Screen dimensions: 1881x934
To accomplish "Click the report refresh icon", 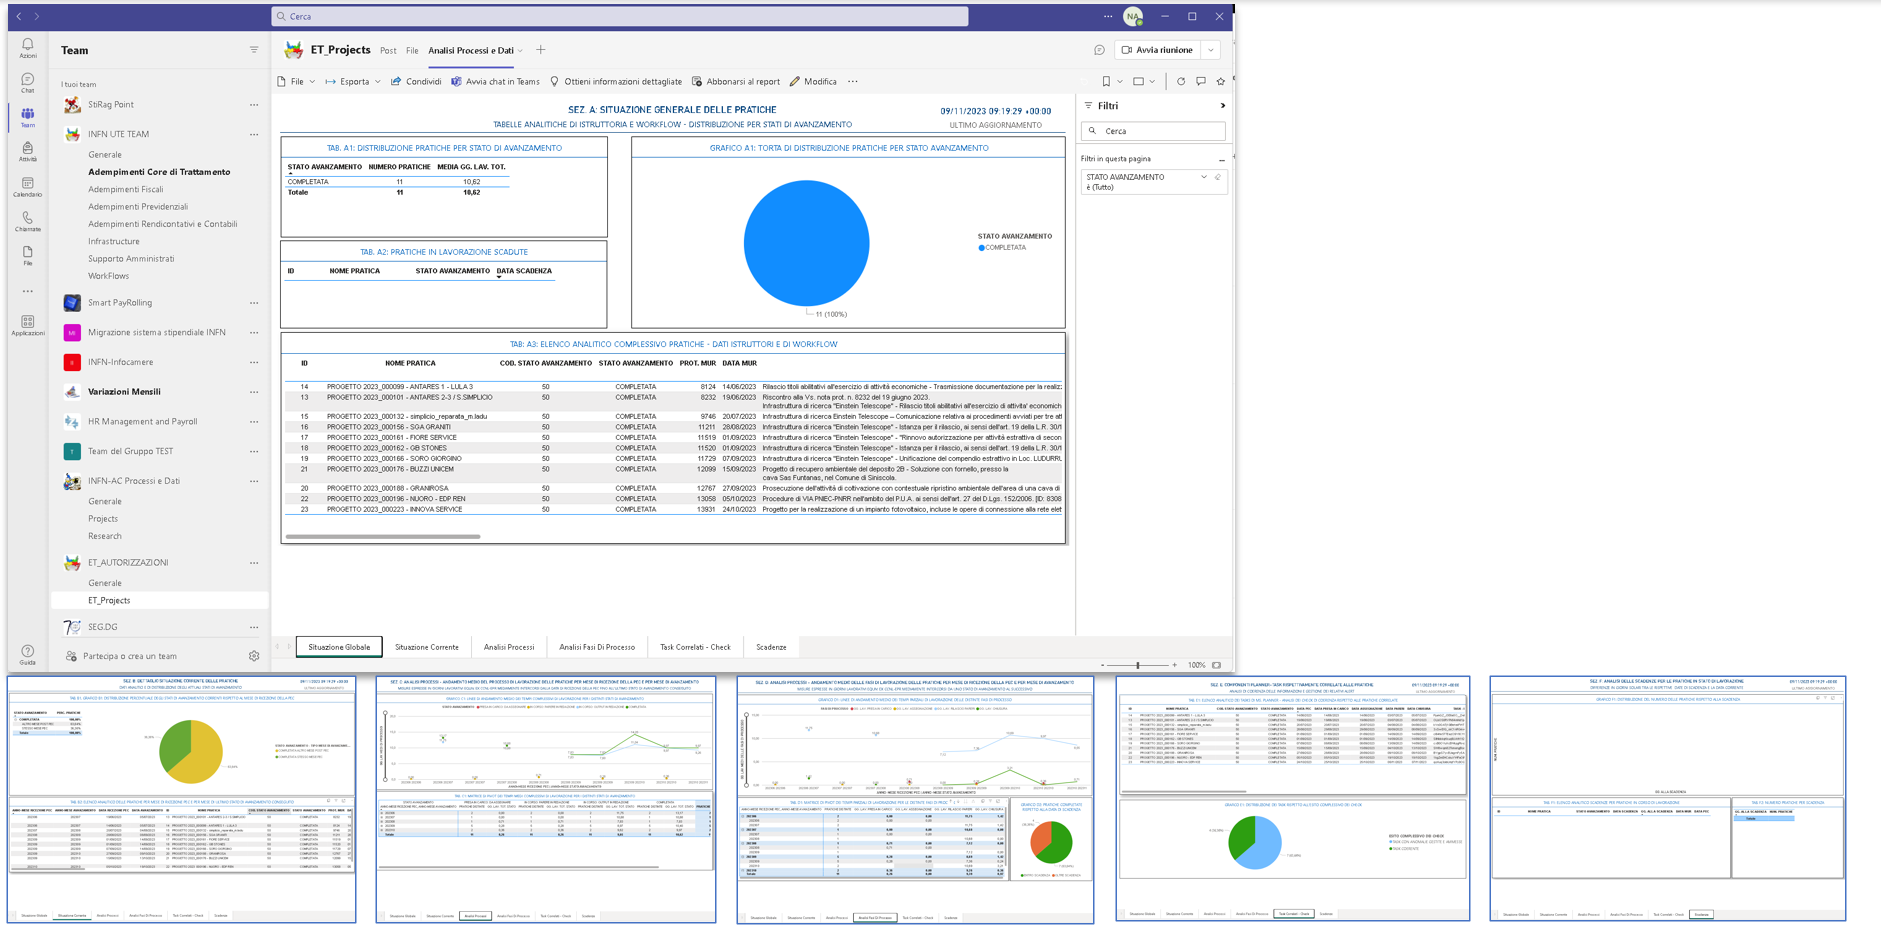I will click(1181, 82).
